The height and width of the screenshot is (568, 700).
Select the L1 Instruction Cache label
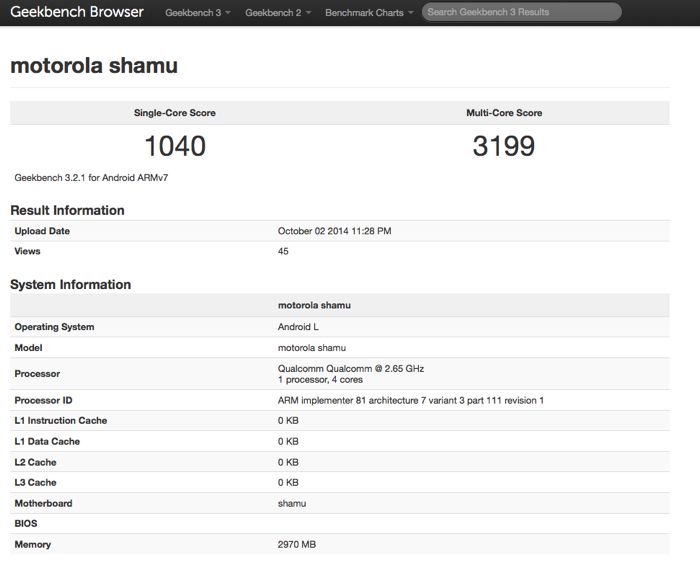(x=61, y=421)
